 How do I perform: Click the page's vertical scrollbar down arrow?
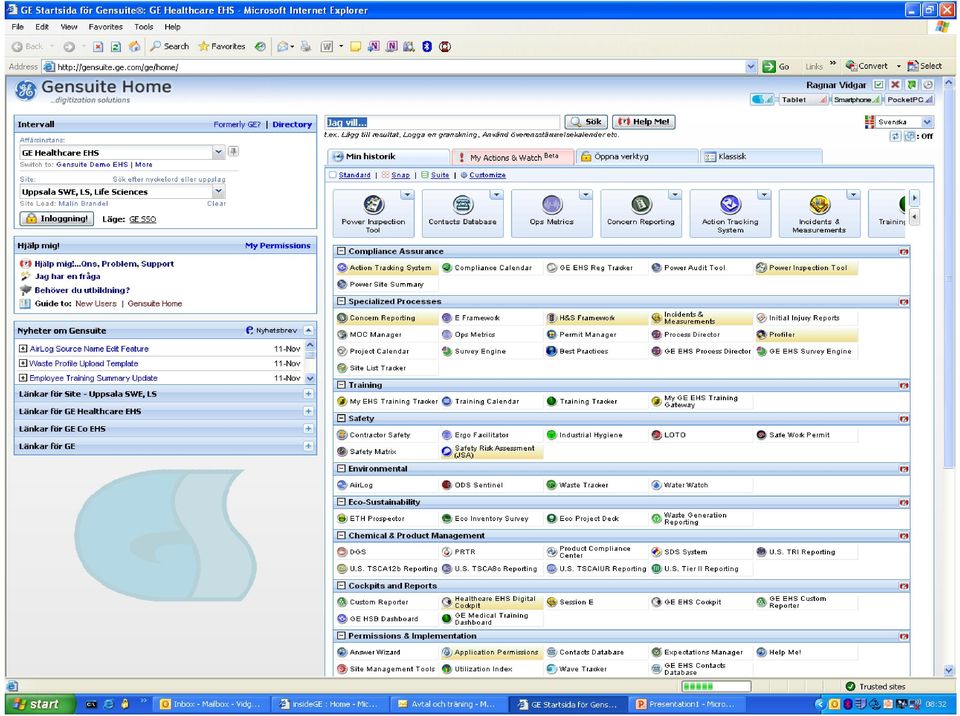coord(948,670)
